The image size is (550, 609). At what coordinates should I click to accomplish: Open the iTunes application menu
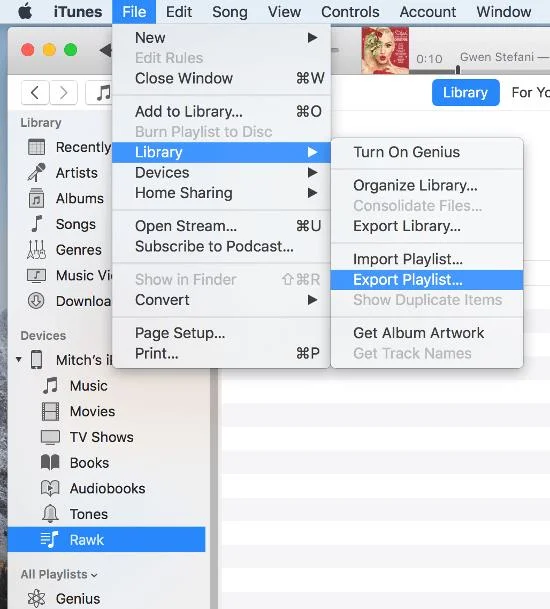click(x=78, y=12)
